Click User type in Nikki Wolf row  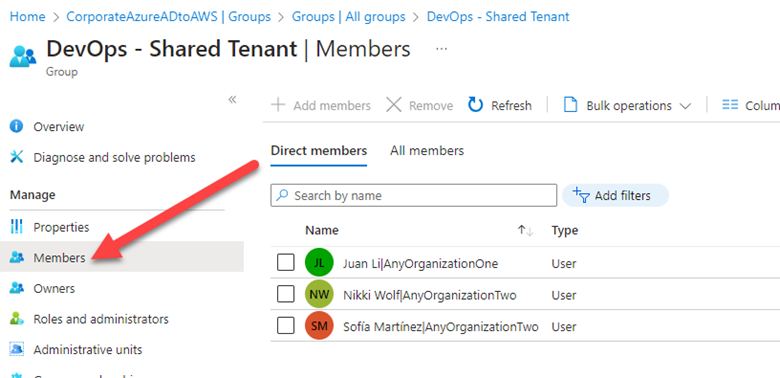[564, 295]
